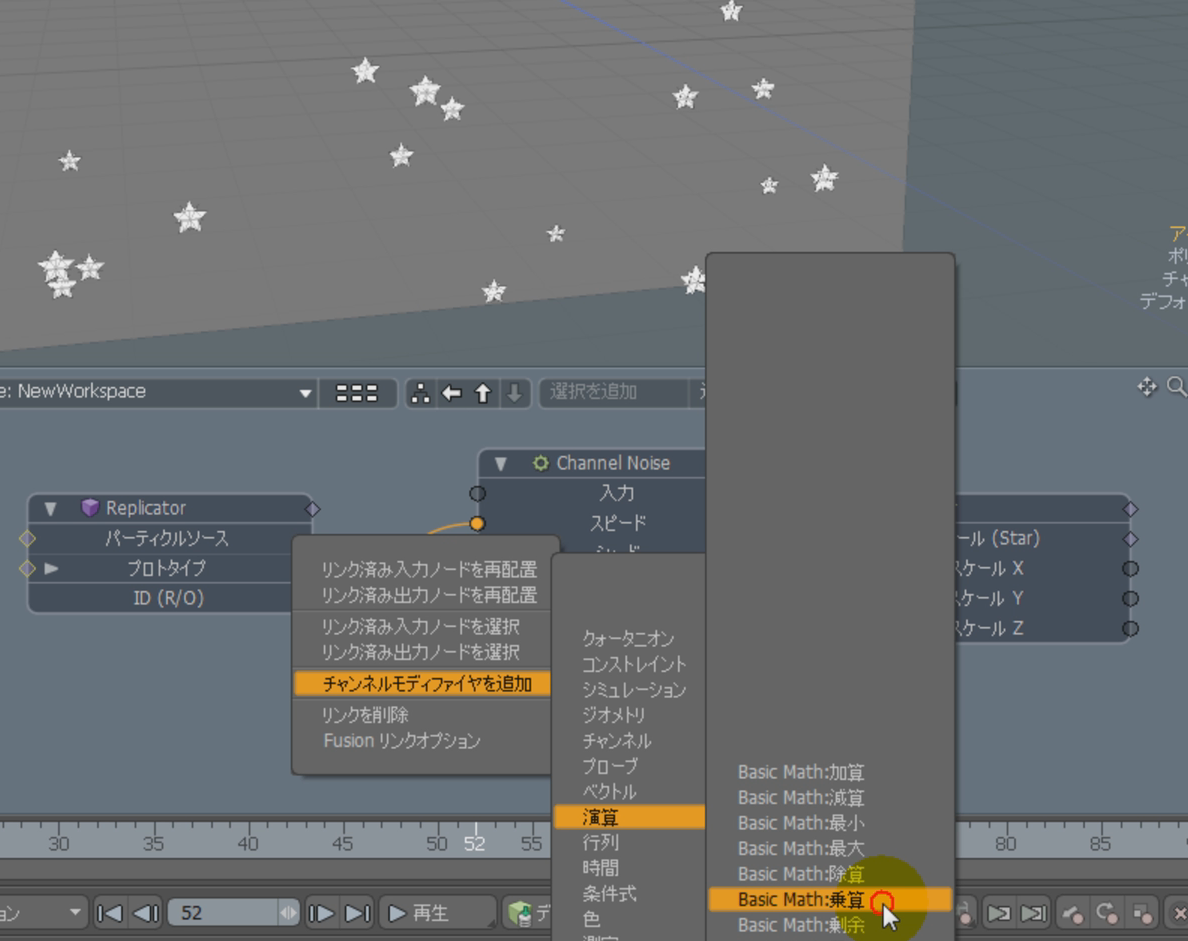Open the NewWorkspace dropdown
The width and height of the screenshot is (1188, 941).
(x=304, y=393)
